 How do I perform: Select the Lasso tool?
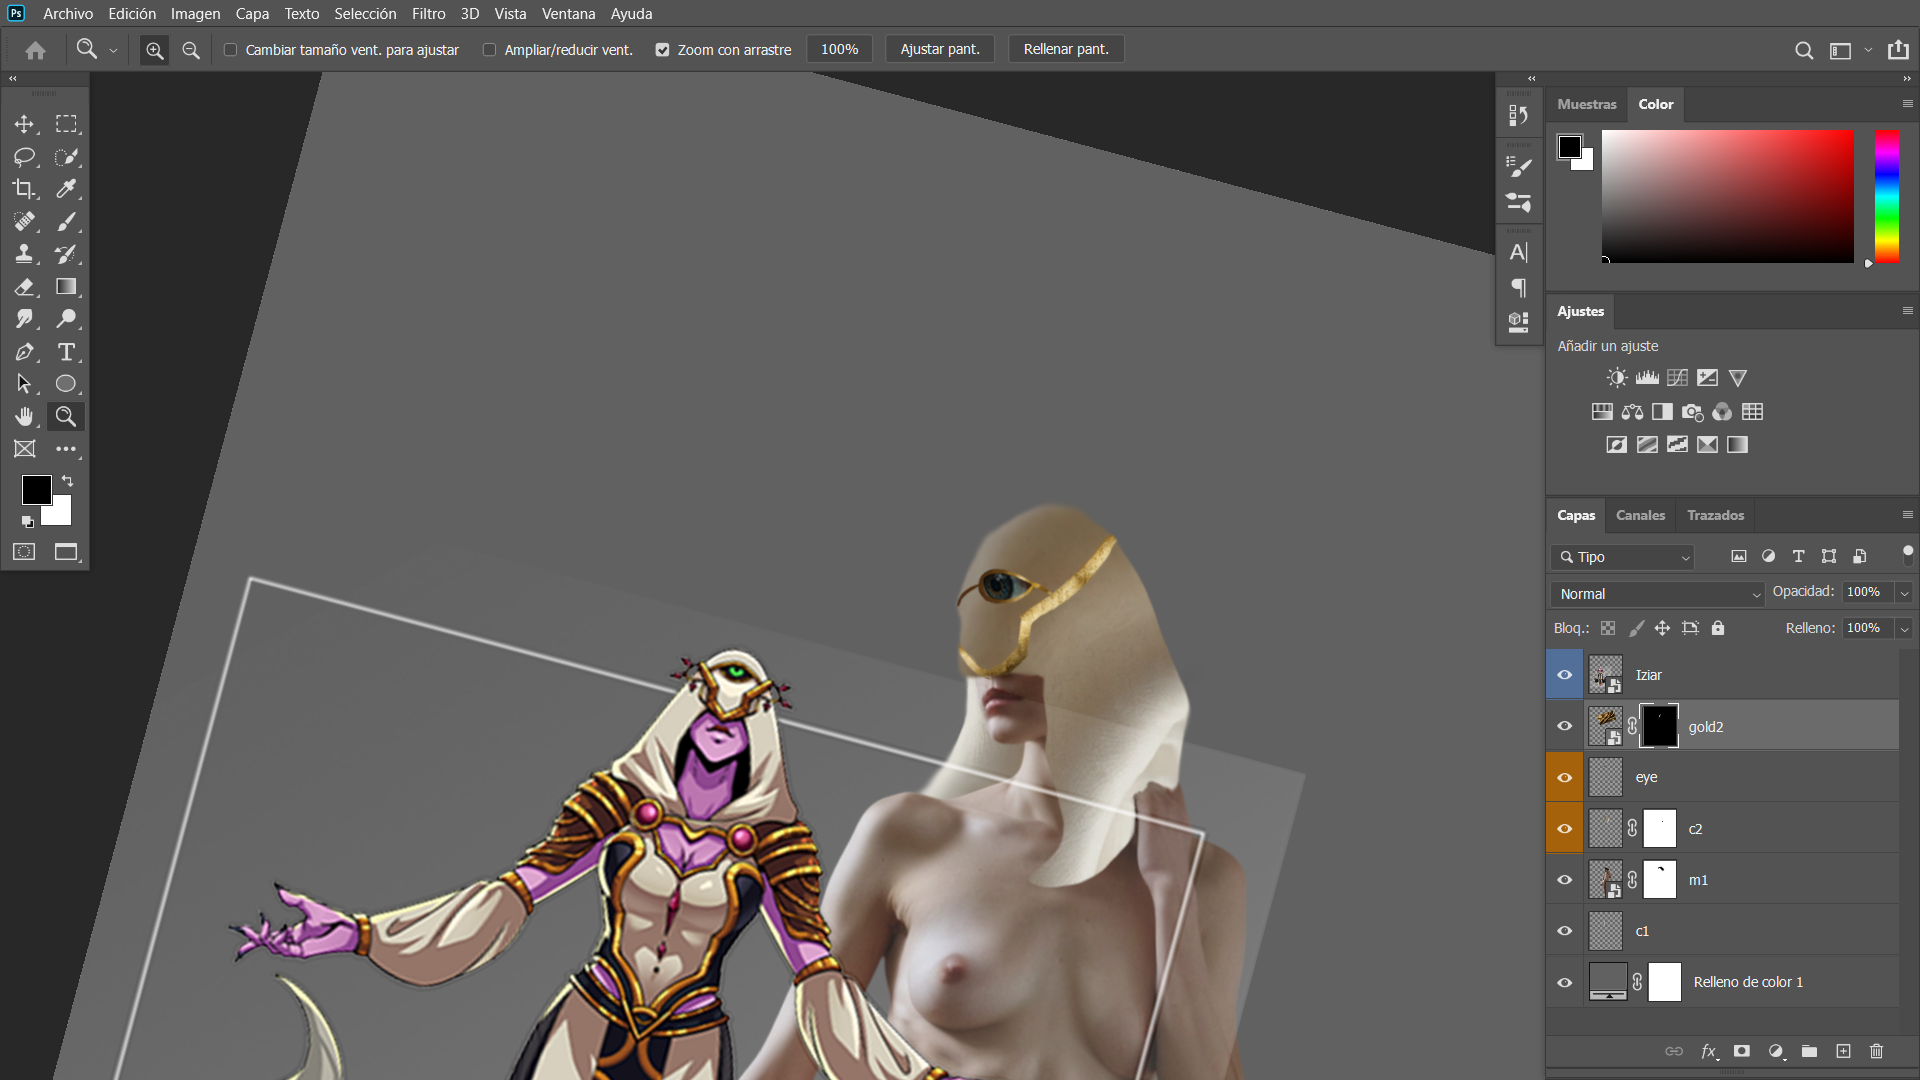pos(24,157)
